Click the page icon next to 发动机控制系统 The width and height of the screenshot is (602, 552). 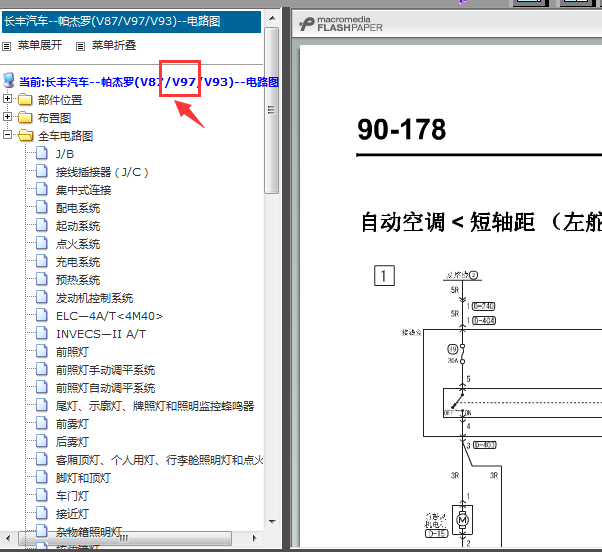click(42, 297)
